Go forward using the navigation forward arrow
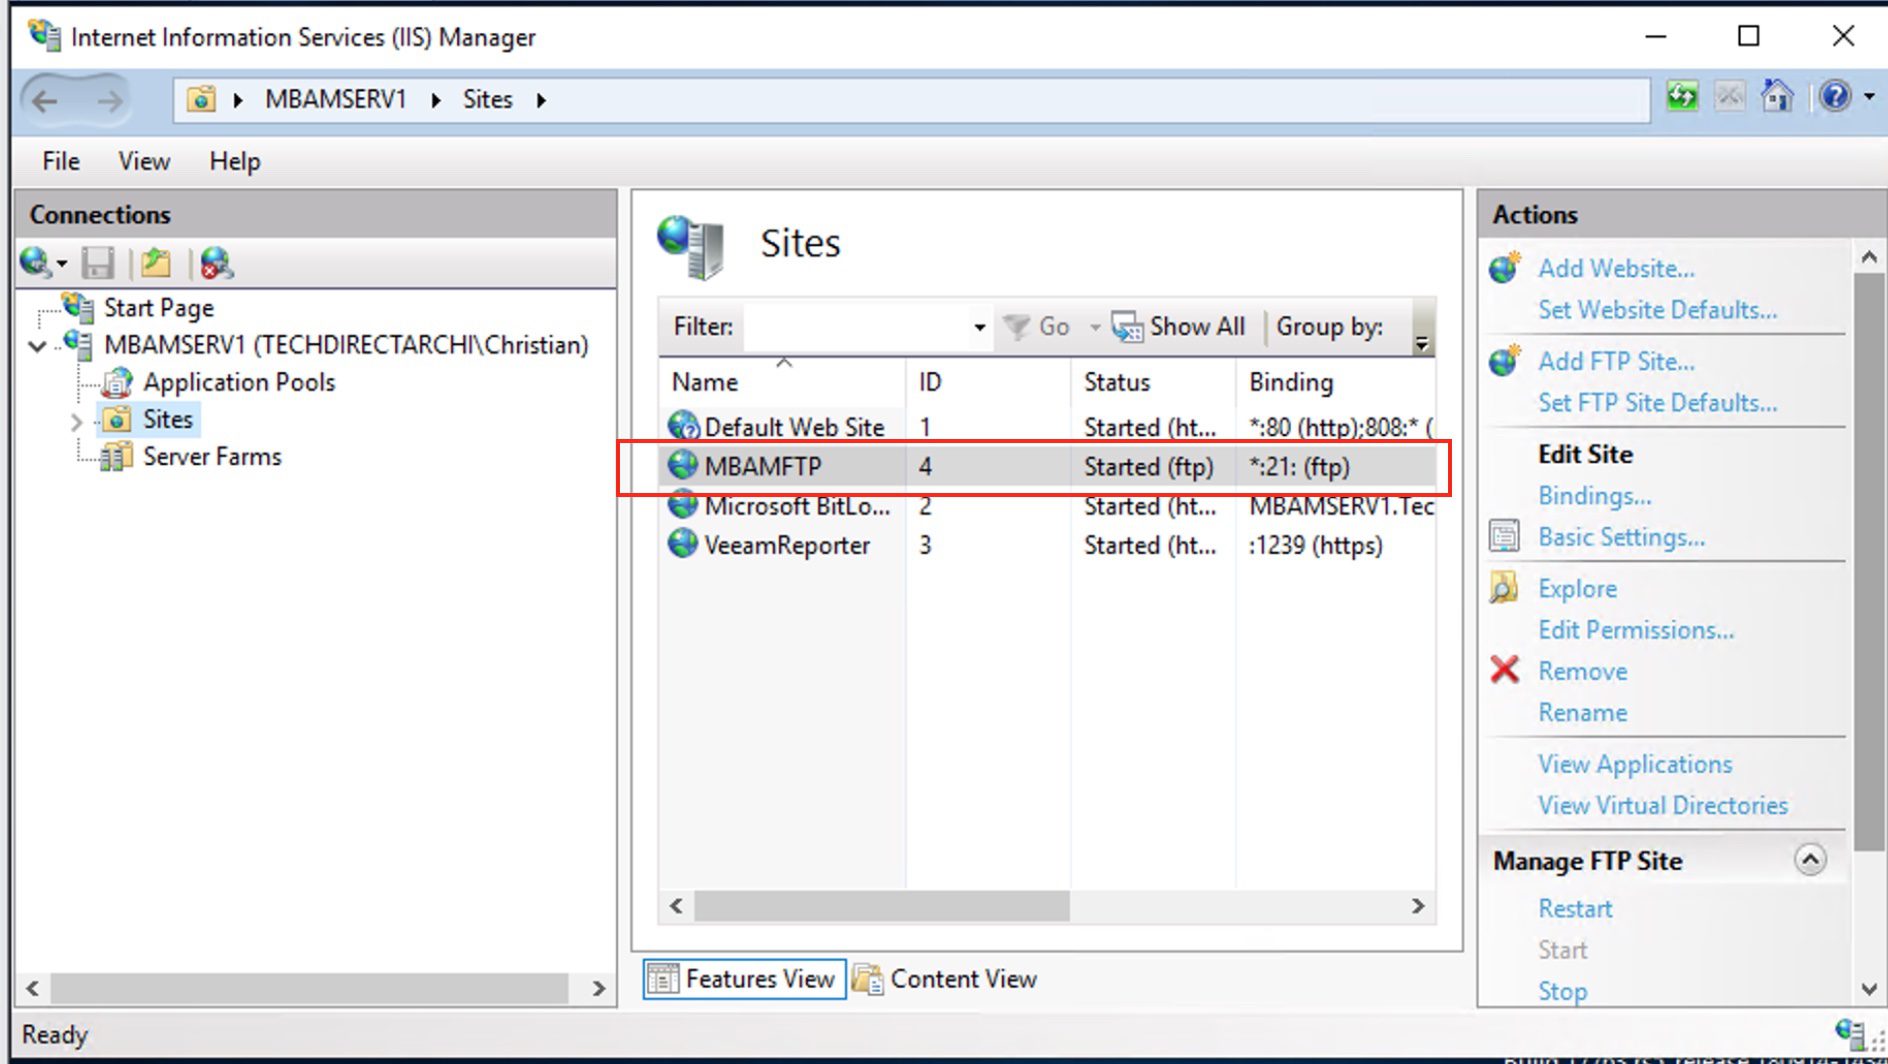This screenshot has height=1064, width=1888. 108,100
